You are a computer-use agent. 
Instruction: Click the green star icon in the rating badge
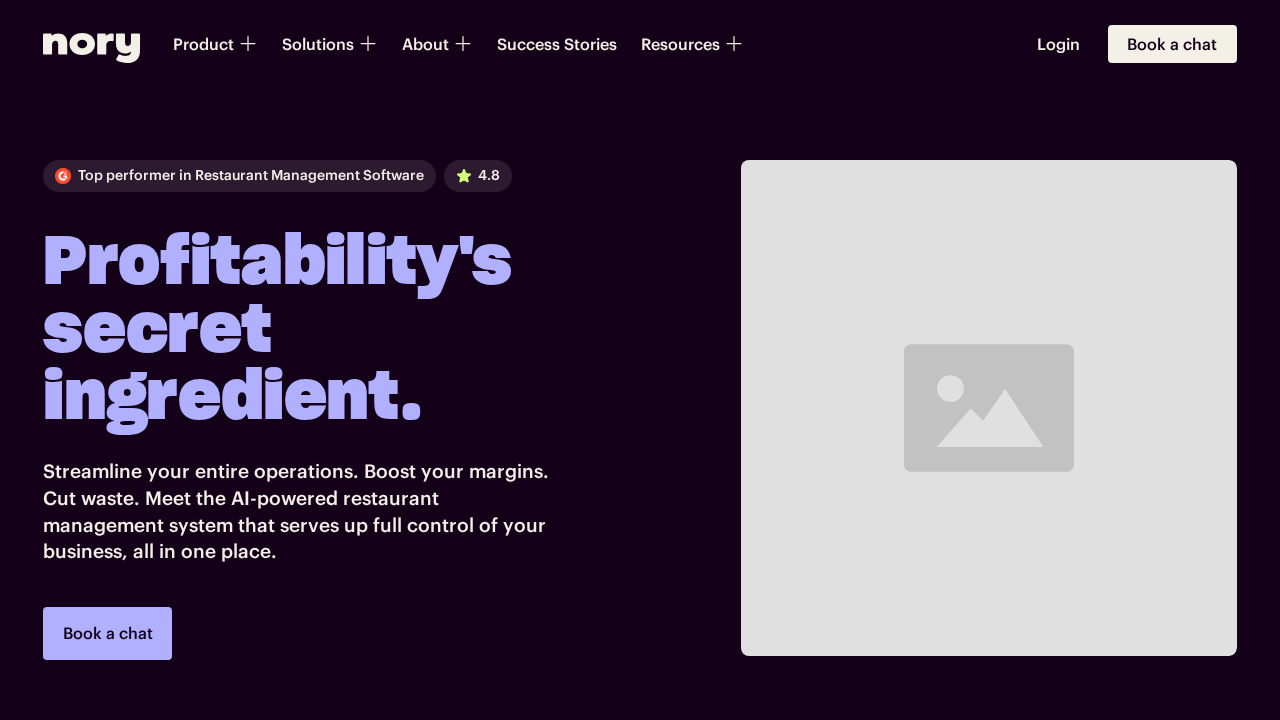pos(464,175)
